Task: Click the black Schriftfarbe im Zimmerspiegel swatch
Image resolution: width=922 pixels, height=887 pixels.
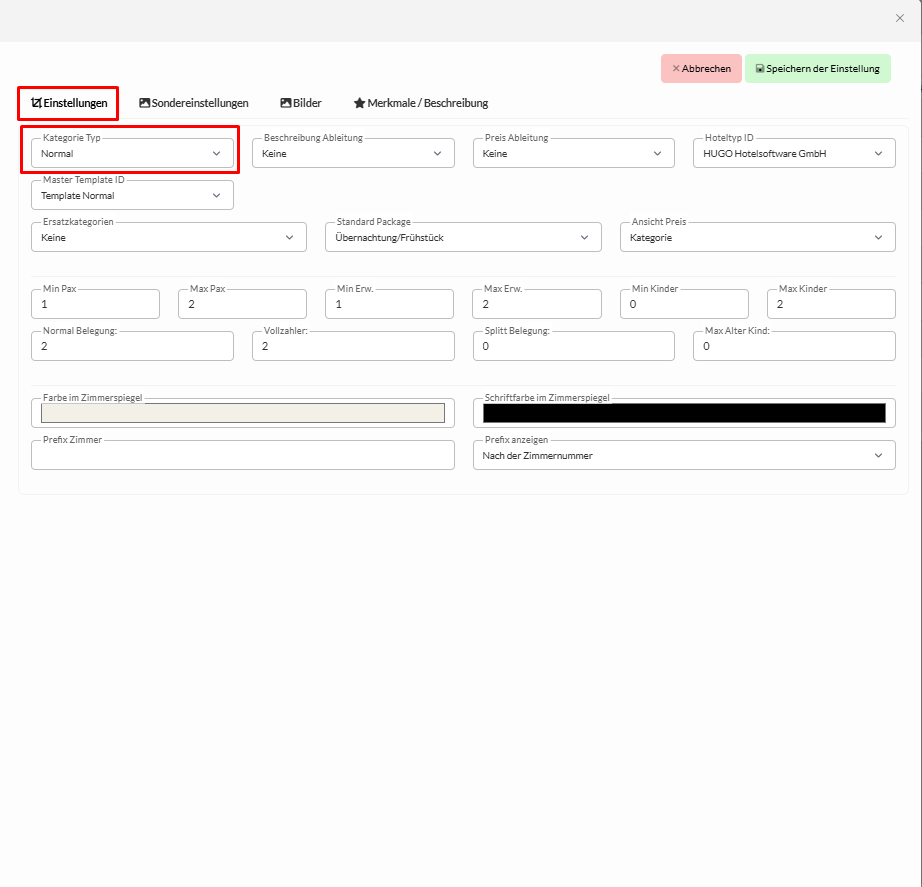Action: pyautogui.click(x=684, y=413)
